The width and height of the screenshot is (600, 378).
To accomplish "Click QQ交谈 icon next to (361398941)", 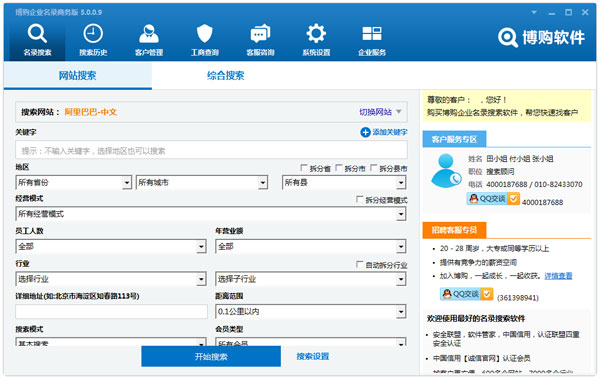I will (x=466, y=294).
